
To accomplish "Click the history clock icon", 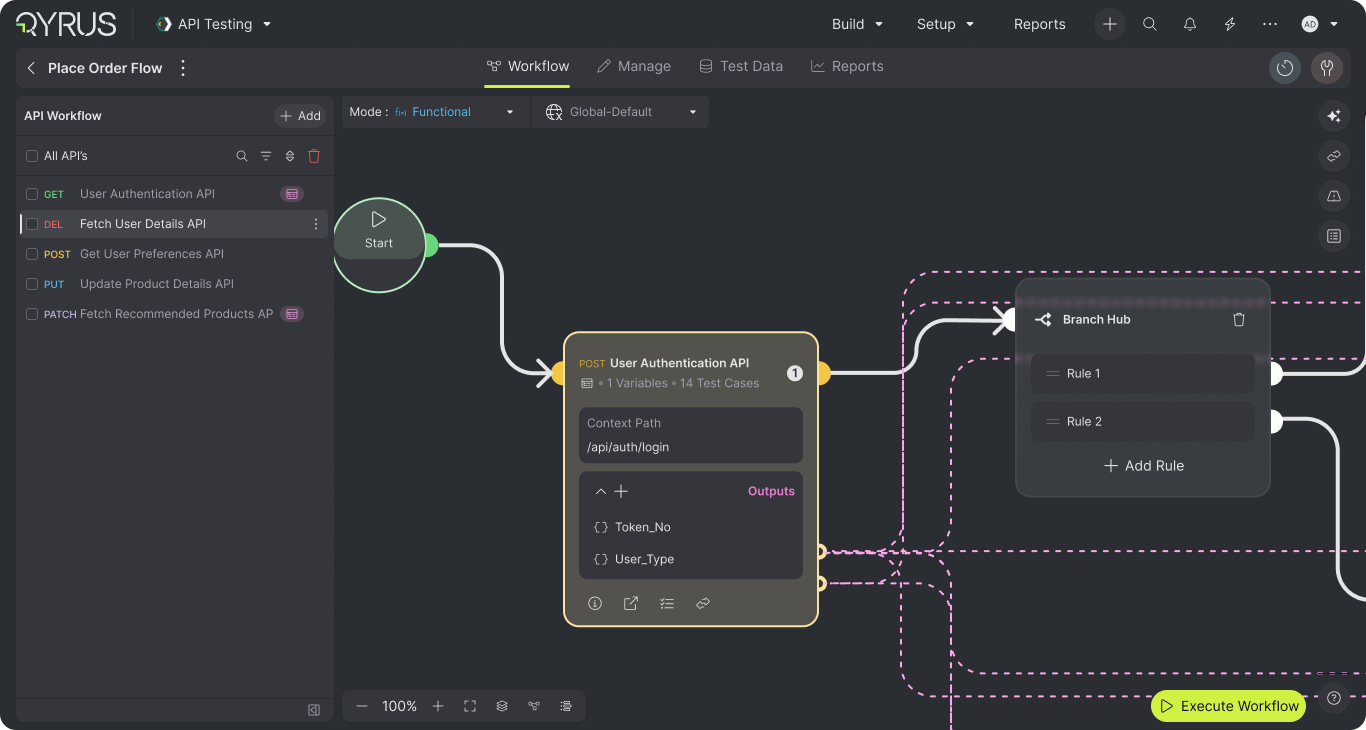I will point(1285,68).
